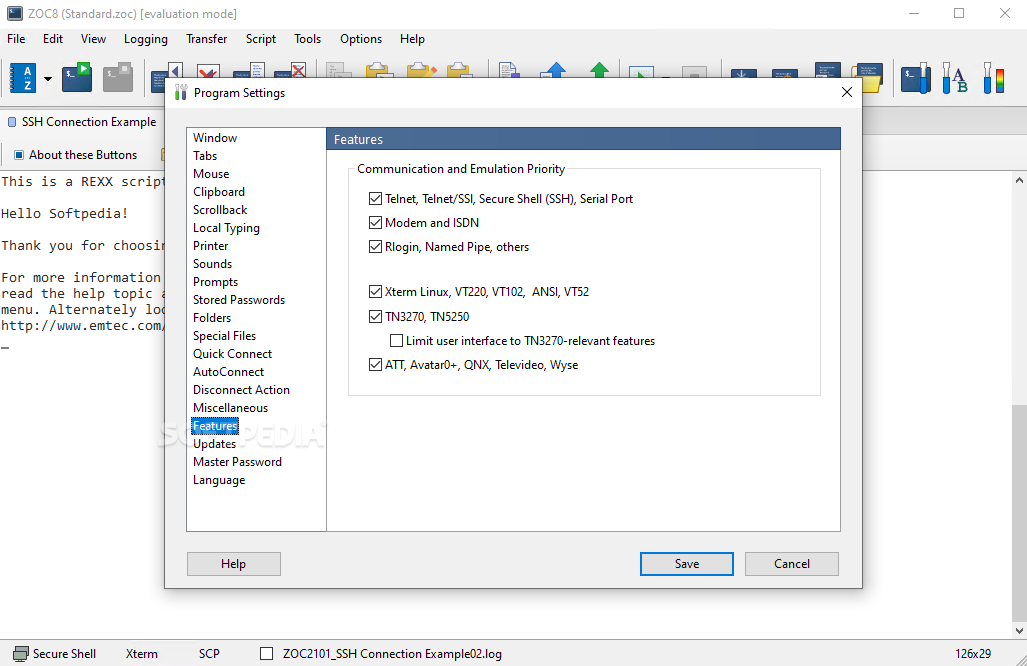The height and width of the screenshot is (666, 1027).
Task: Uncheck Rlogin, Named Pipe, others
Action: 375,247
